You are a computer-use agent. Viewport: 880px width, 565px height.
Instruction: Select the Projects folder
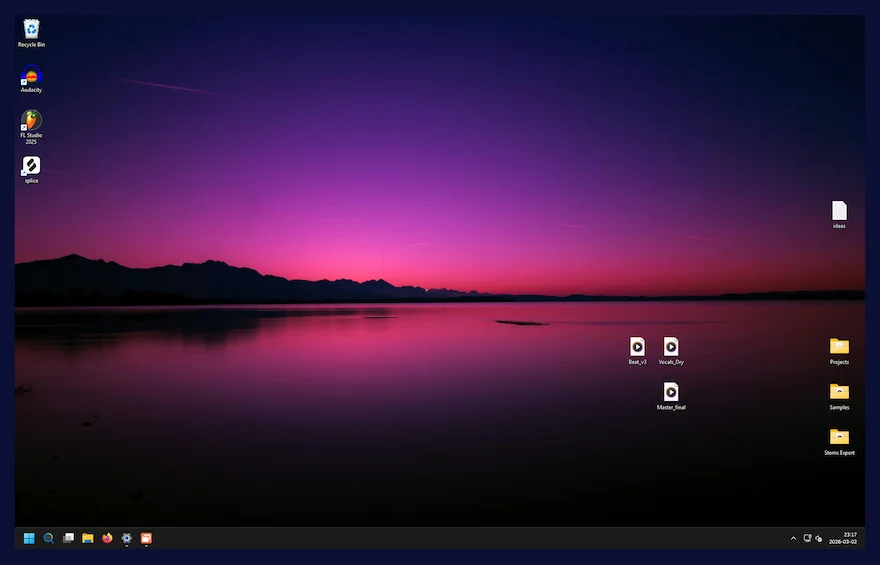click(839, 351)
